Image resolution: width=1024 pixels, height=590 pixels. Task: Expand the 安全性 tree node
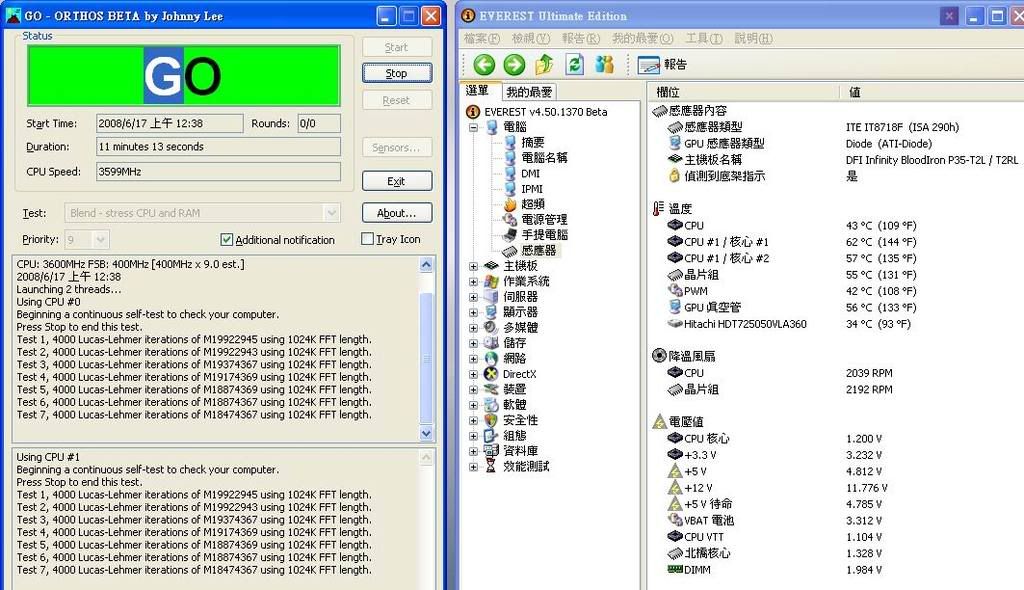tap(473, 420)
